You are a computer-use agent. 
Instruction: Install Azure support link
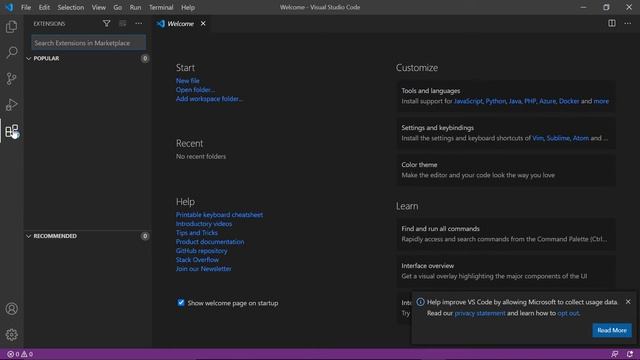click(x=547, y=101)
